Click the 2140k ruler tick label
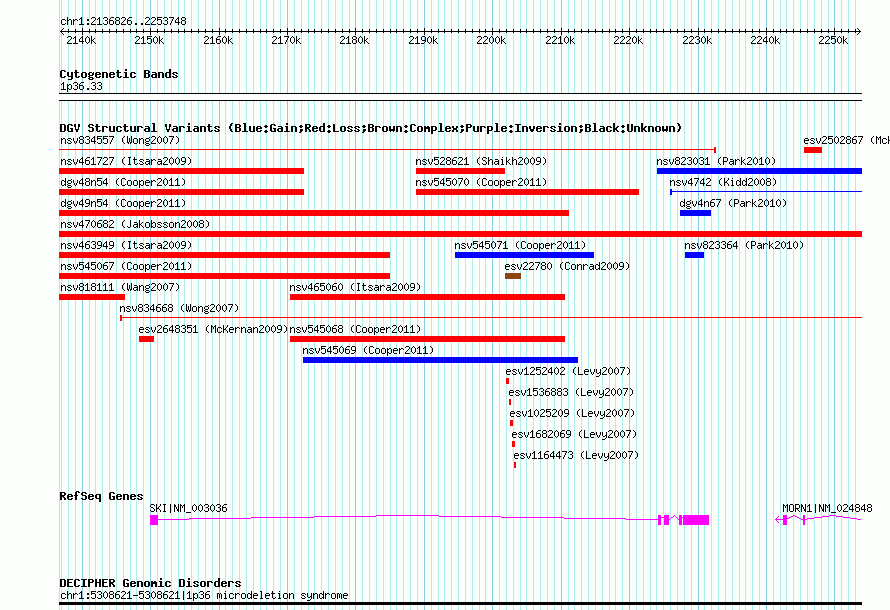 [x=81, y=40]
